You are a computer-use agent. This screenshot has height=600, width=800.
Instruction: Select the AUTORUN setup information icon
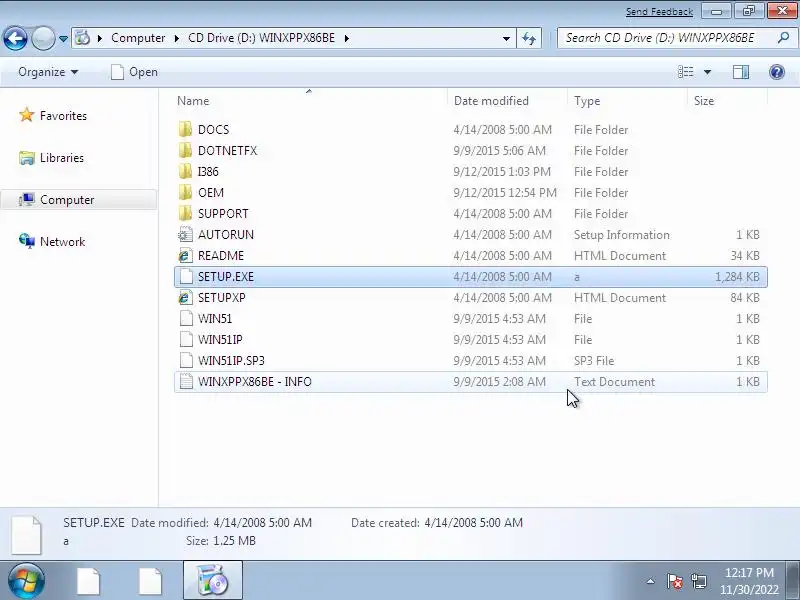pyautogui.click(x=186, y=234)
